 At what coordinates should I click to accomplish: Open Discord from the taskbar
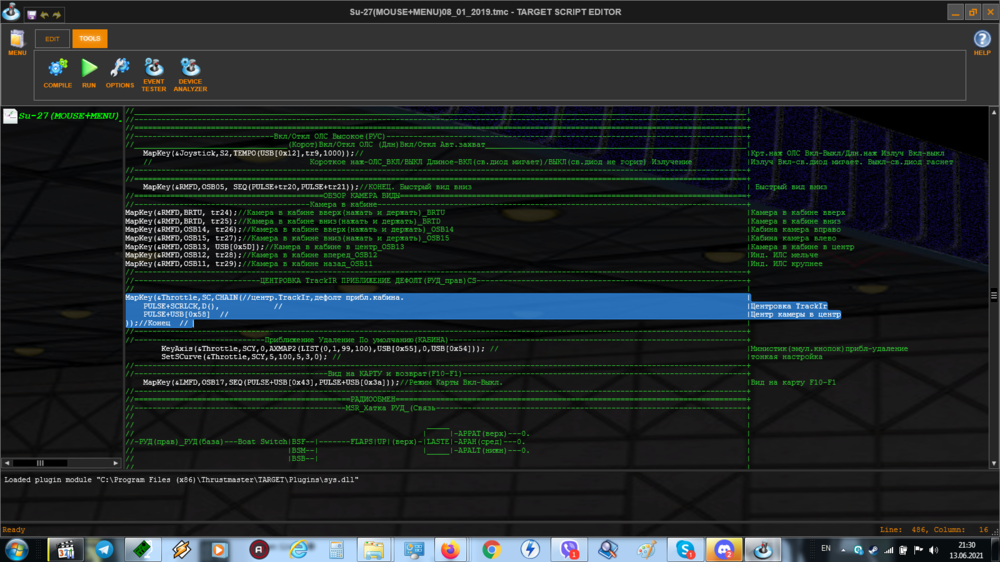click(x=724, y=550)
